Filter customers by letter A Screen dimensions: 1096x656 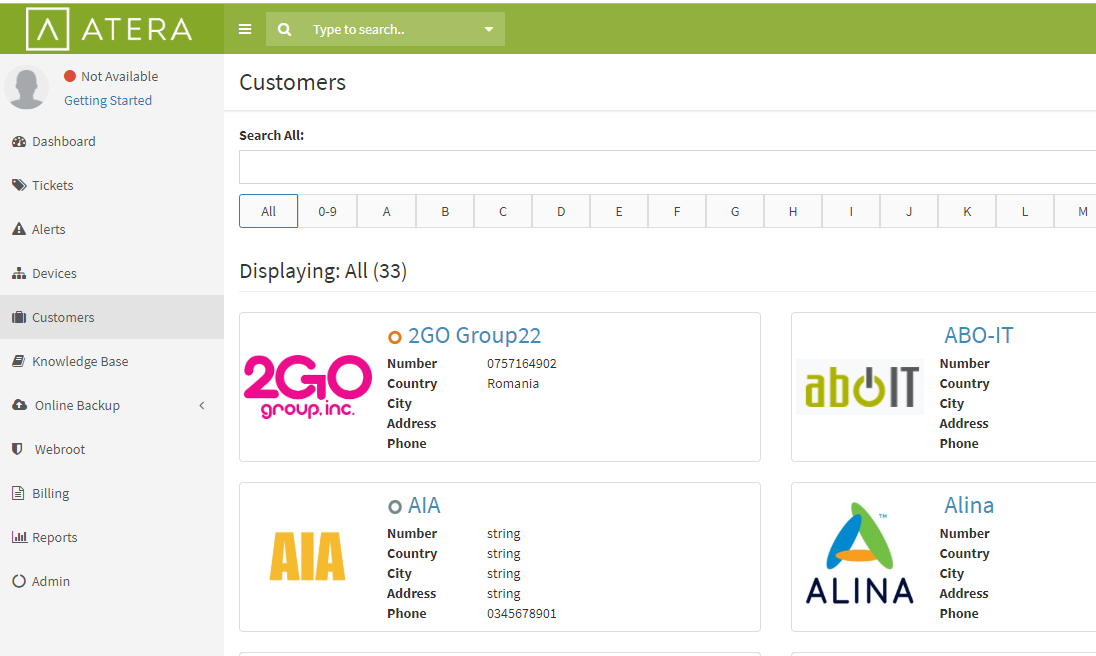tap(387, 211)
